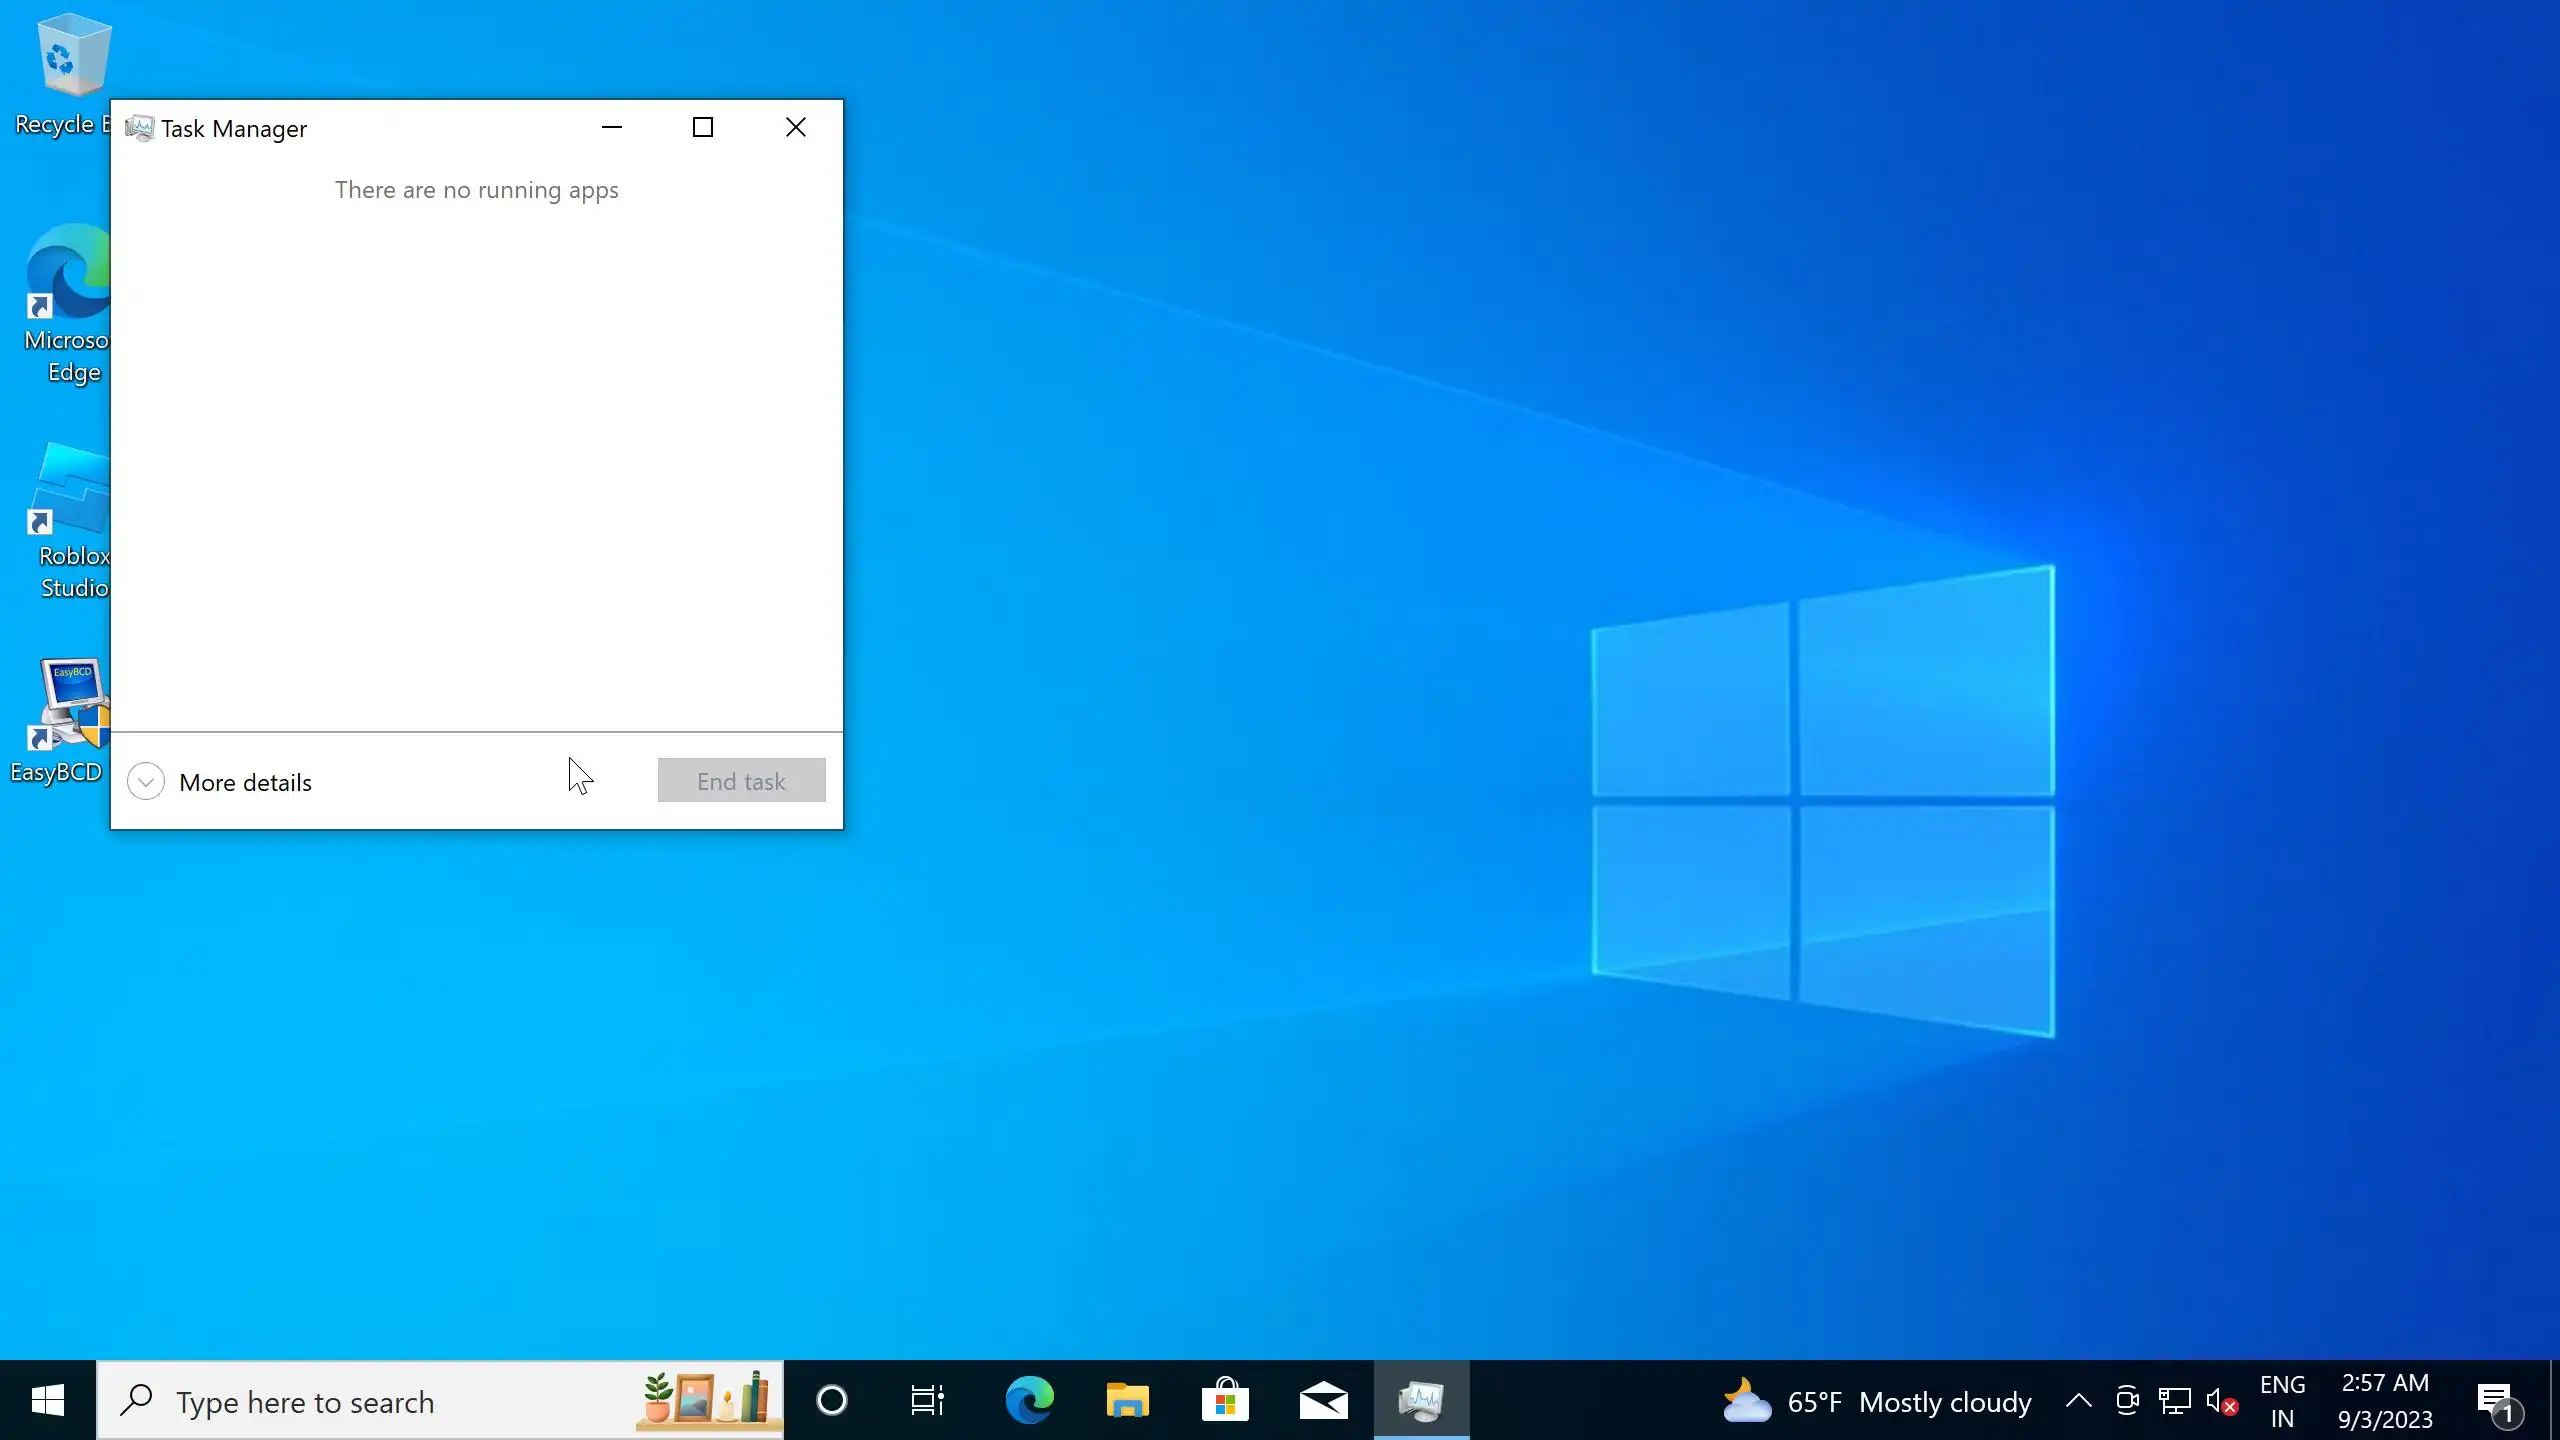Click the Cortana circle icon
This screenshot has width=2560, height=1440.
tap(831, 1400)
